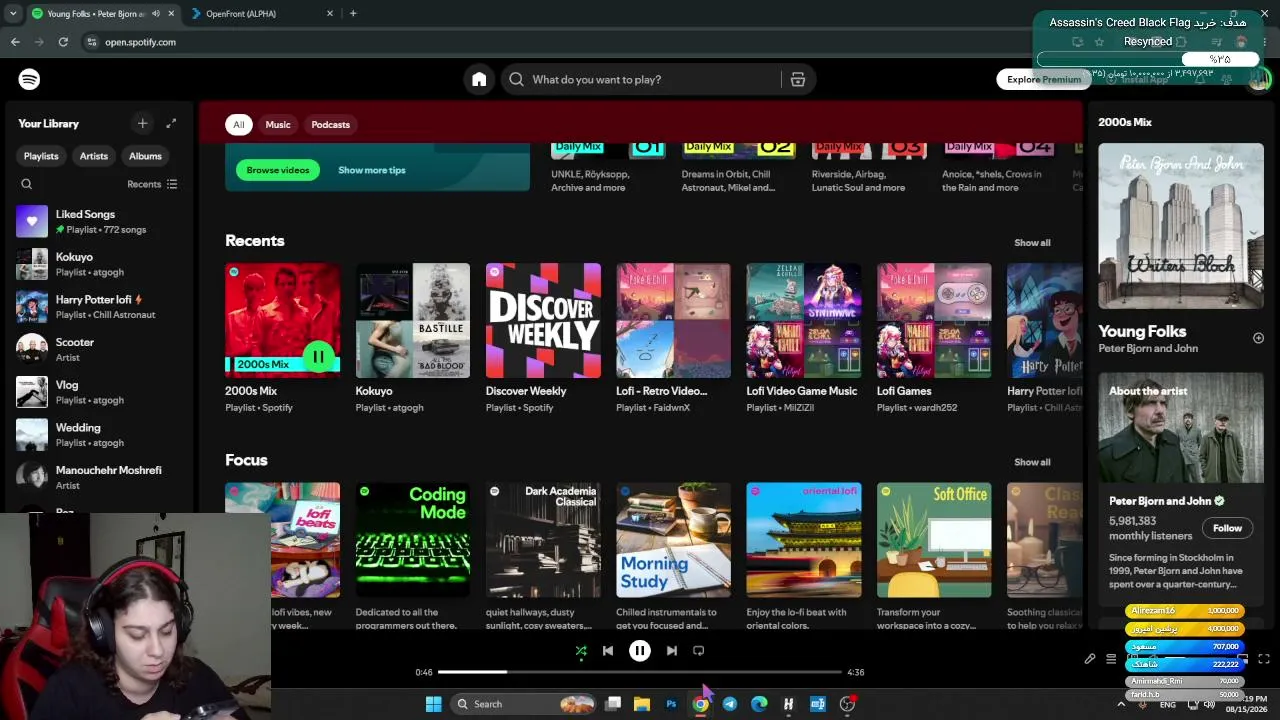1280x720 pixels.
Task: Show hidden system tray icons
Action: tap(1120, 704)
